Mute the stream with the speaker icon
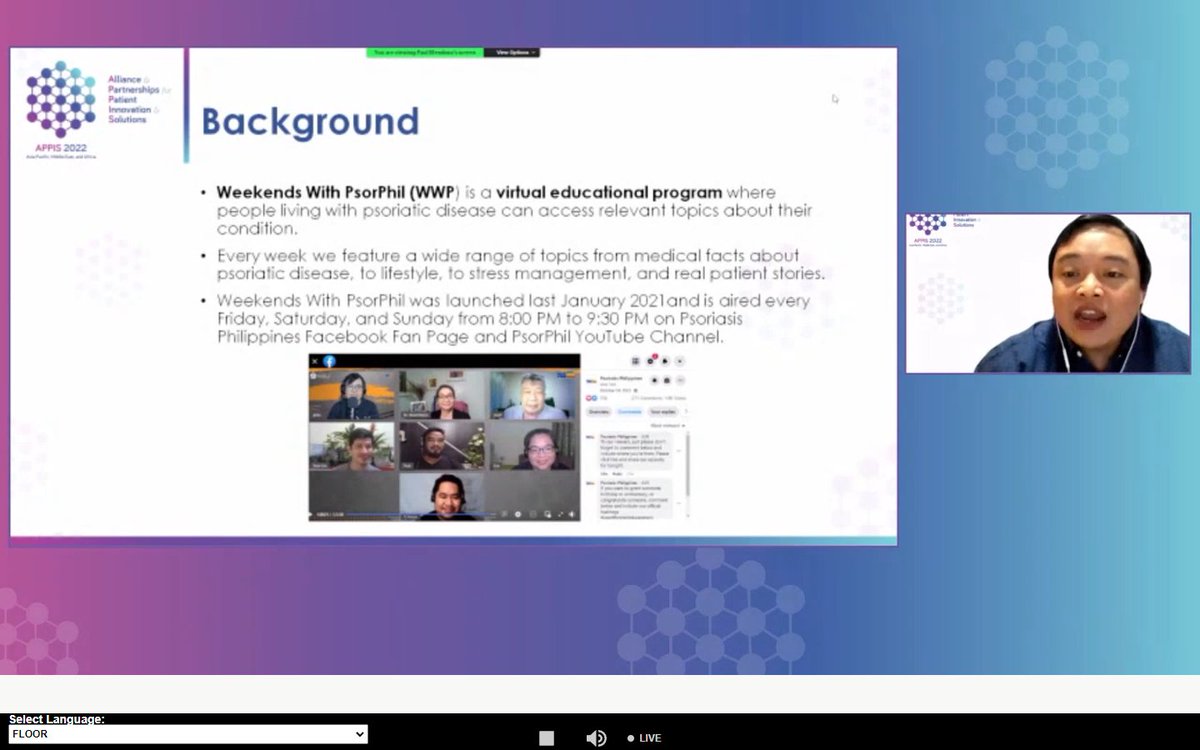Image resolution: width=1200 pixels, height=750 pixels. point(596,738)
